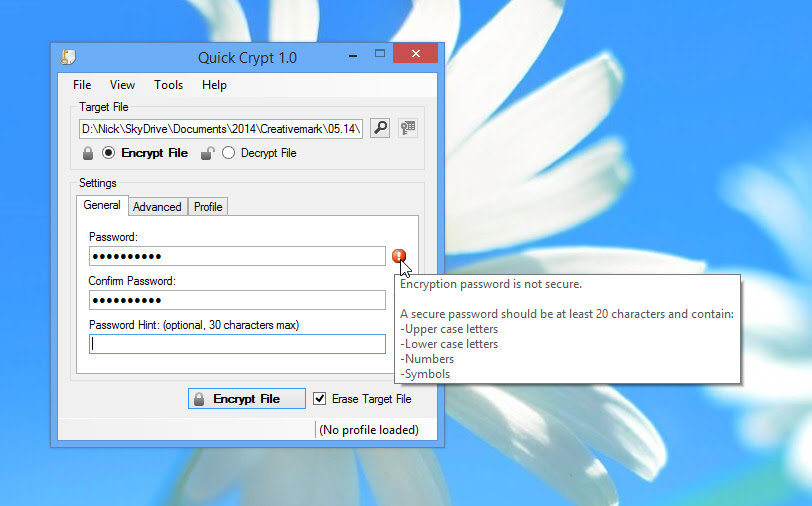Viewport: 812px width, 506px height.
Task: Close the Quick Crypt window
Action: 415,53
